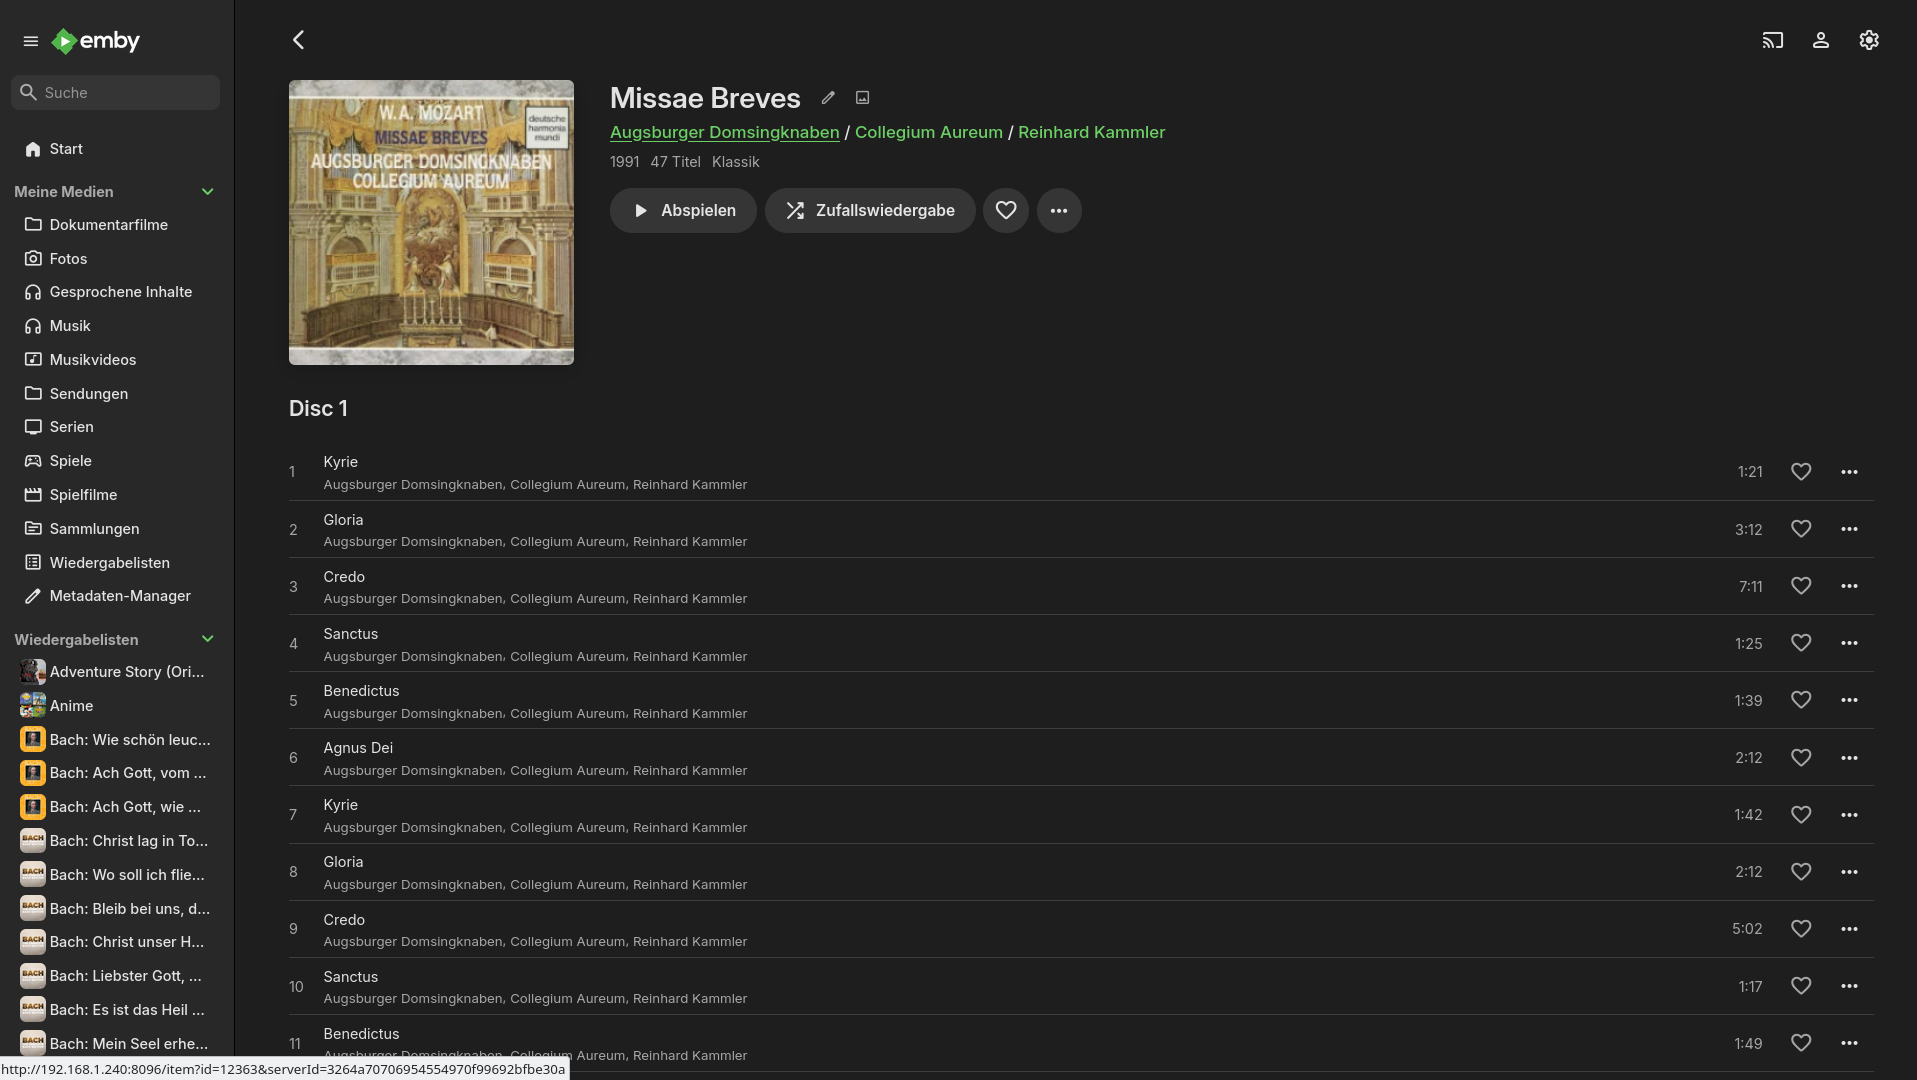The height and width of the screenshot is (1080, 1917).
Task: Play track 4 Sanctus
Action: point(1081,644)
